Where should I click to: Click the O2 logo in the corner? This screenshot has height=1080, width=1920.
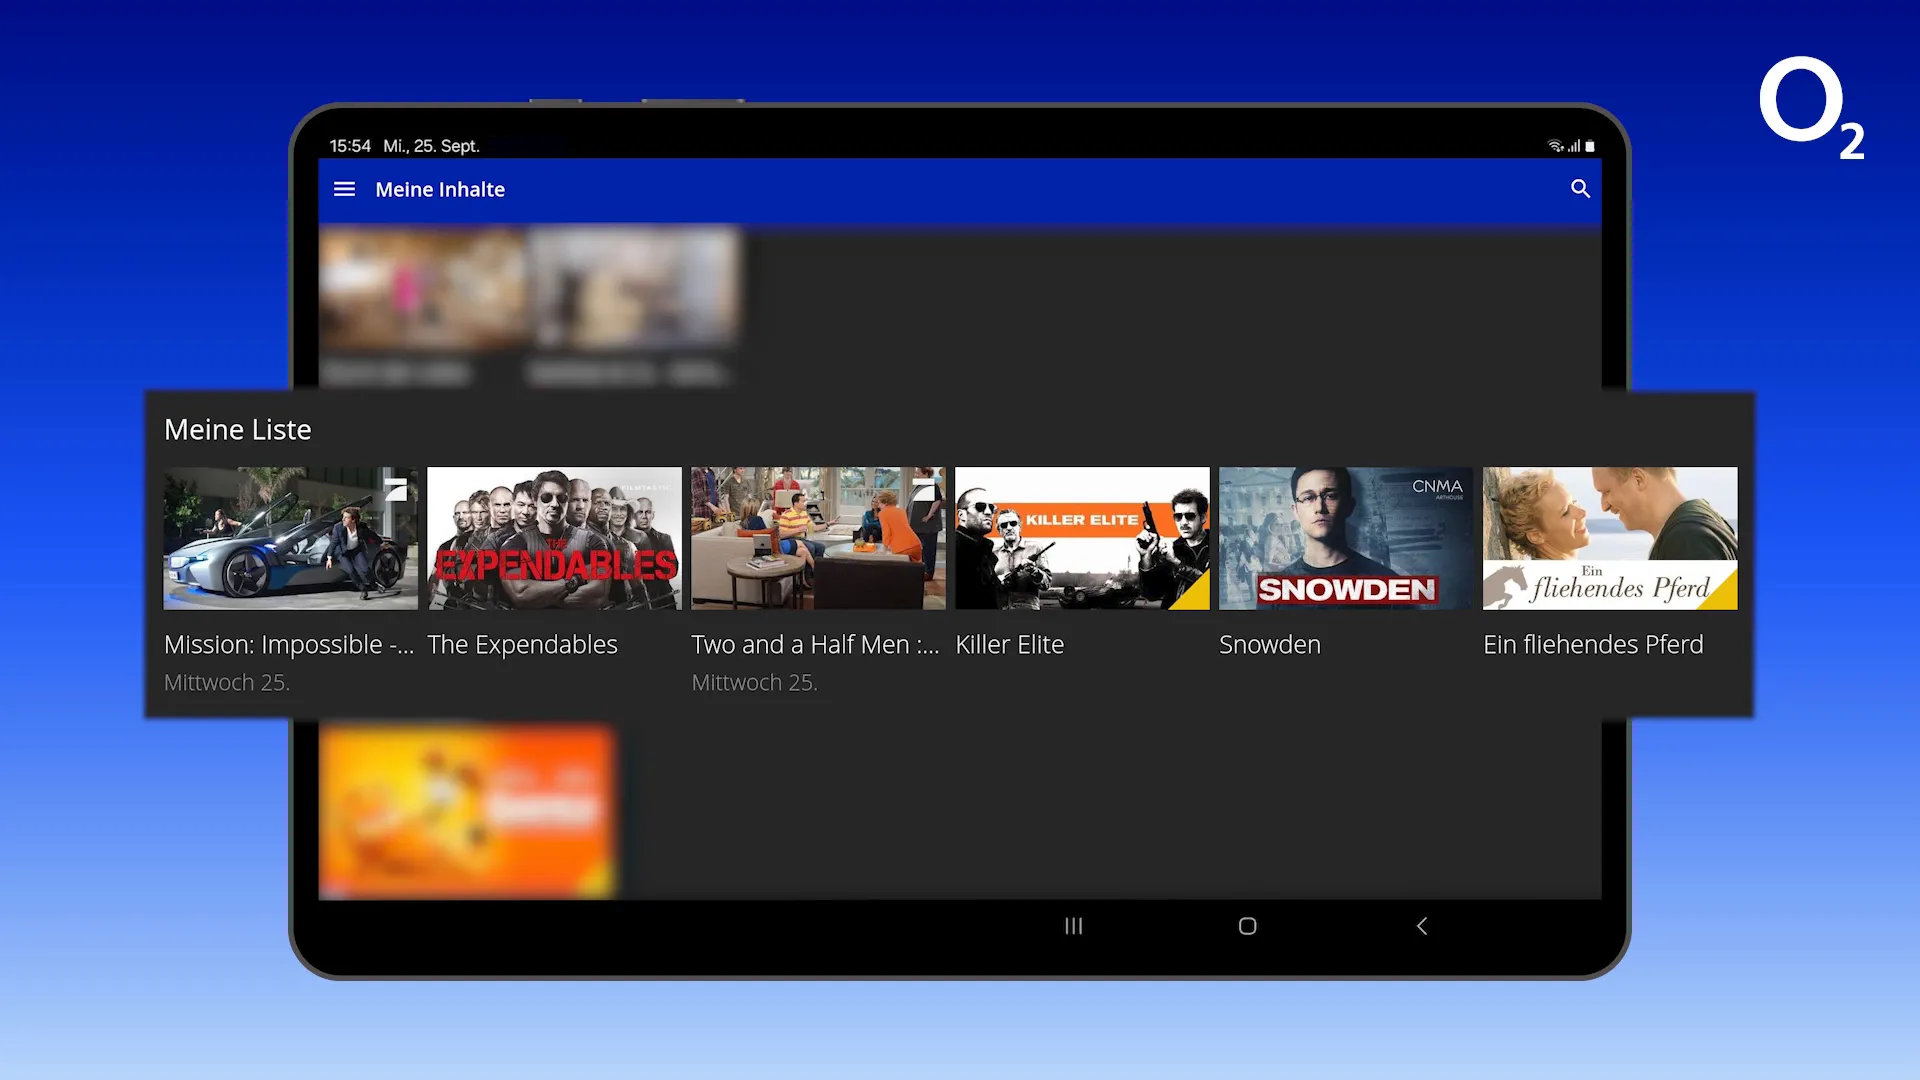1812,108
